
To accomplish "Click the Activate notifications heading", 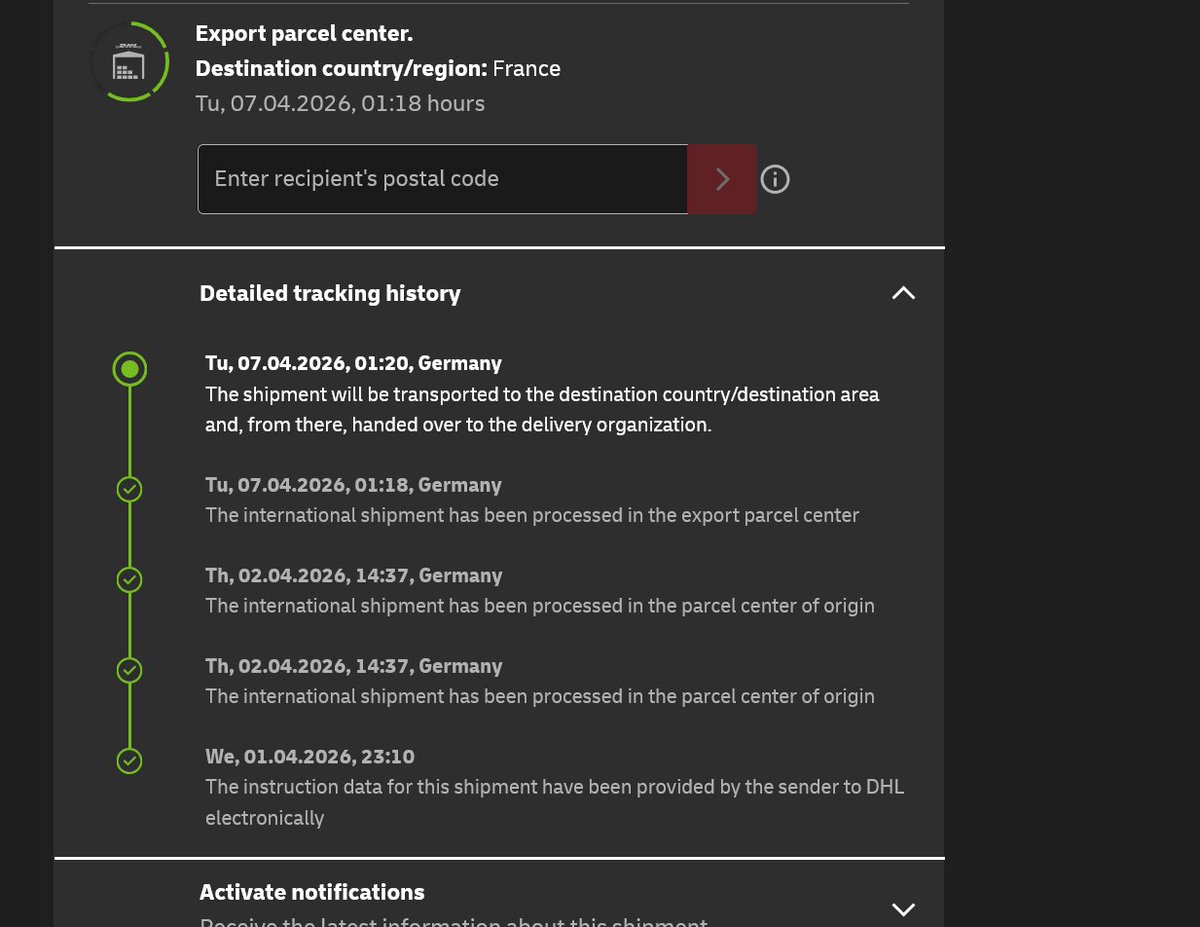I will click(x=312, y=892).
